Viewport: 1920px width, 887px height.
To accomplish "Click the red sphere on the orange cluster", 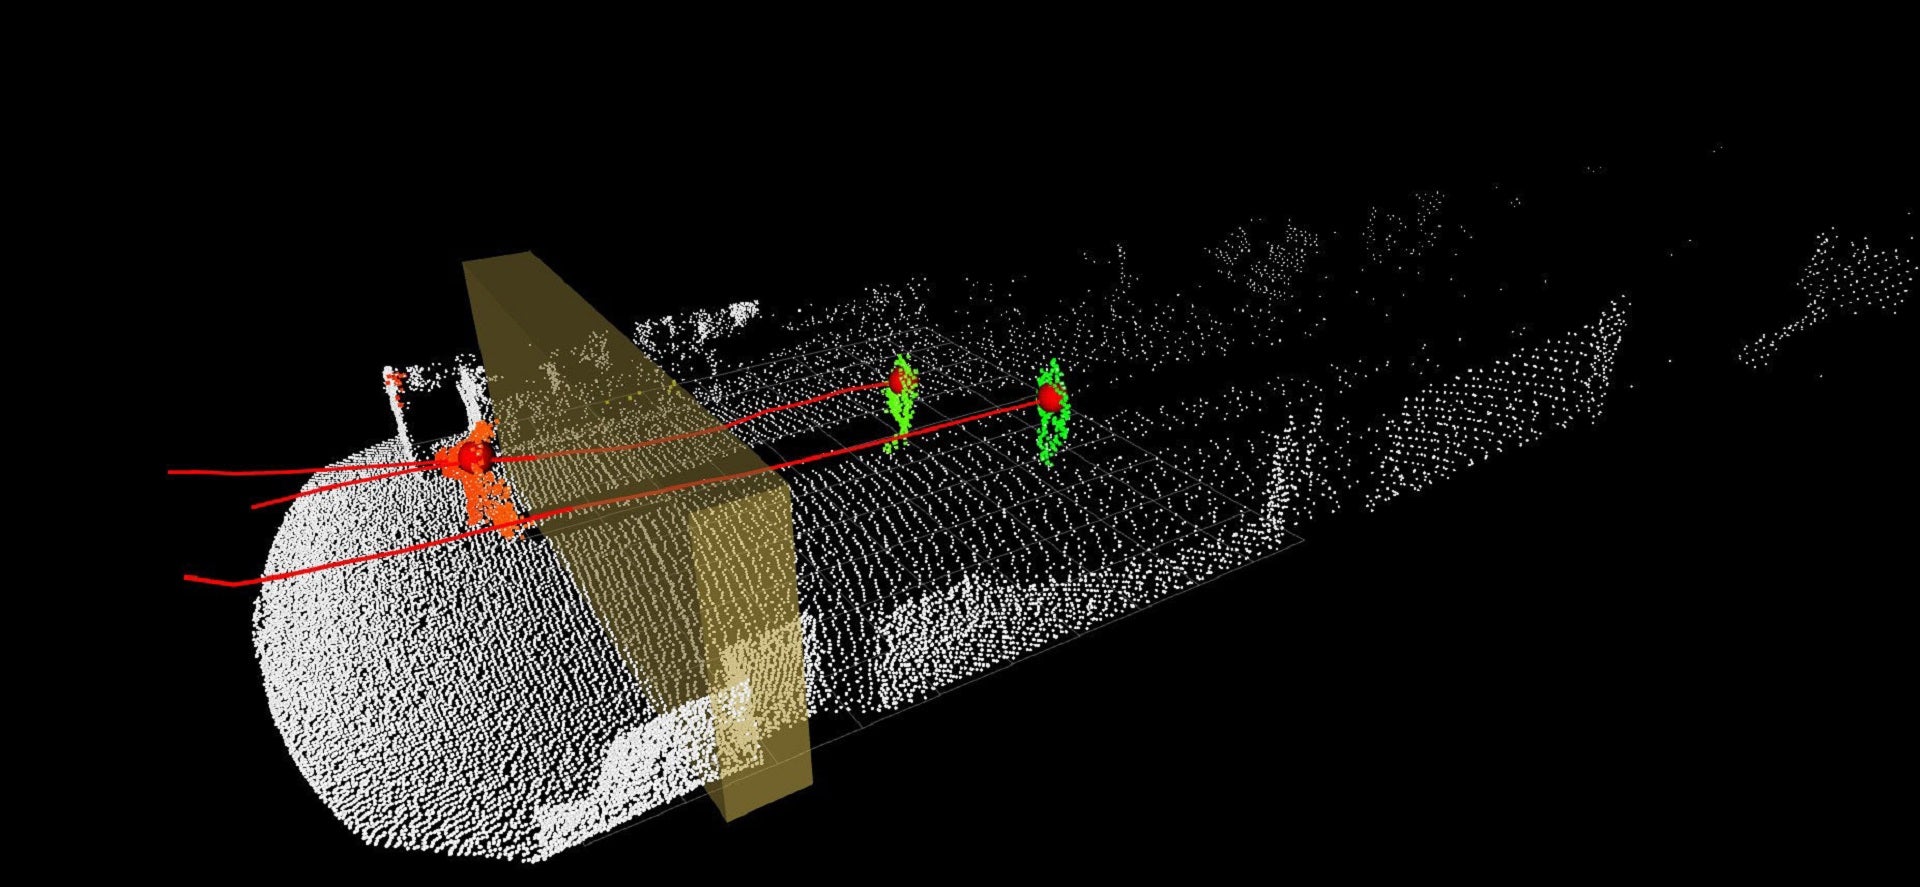I will [x=472, y=457].
